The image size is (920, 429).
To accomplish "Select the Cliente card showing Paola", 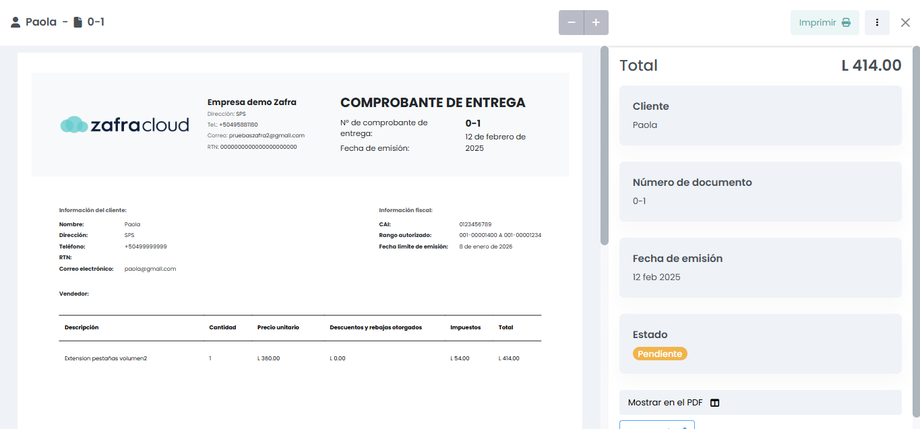I will tap(760, 116).
